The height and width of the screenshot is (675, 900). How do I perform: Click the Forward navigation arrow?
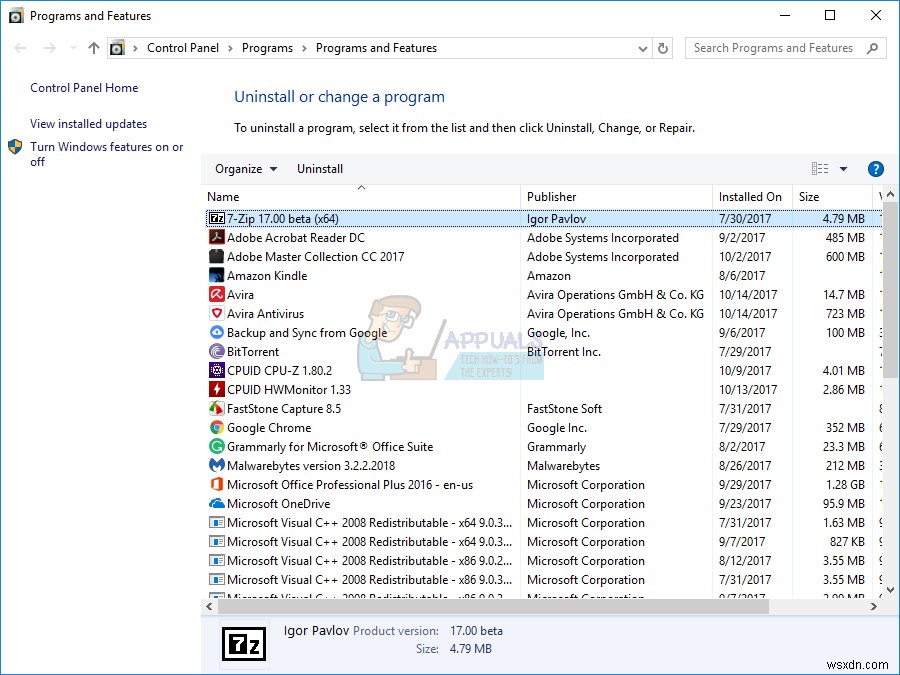point(50,48)
